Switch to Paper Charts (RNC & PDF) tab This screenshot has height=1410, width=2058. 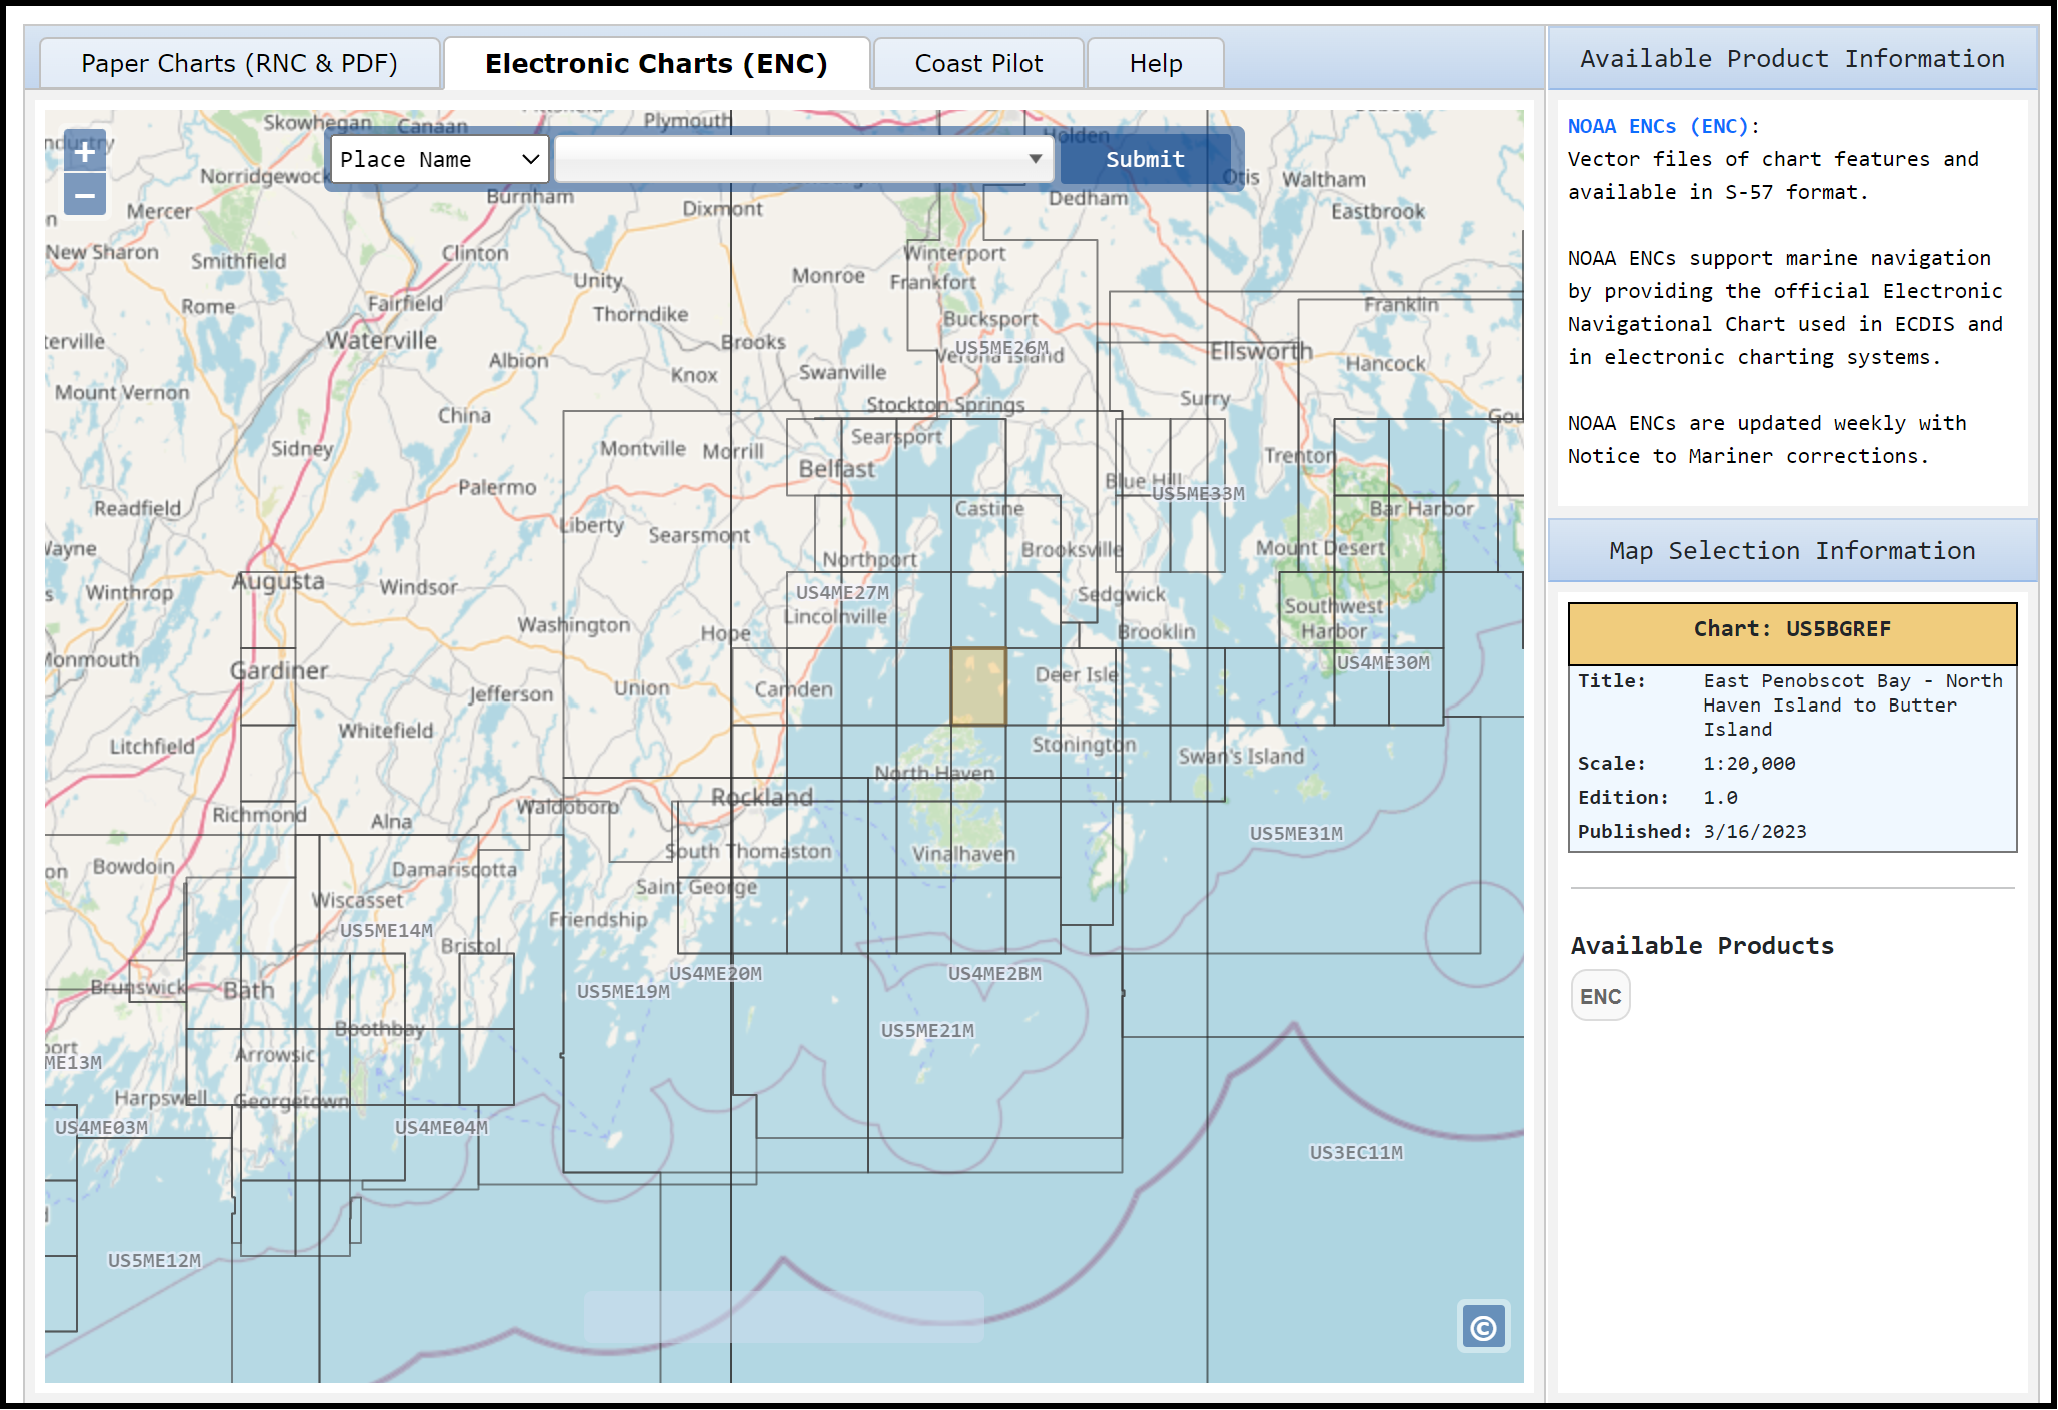240,63
